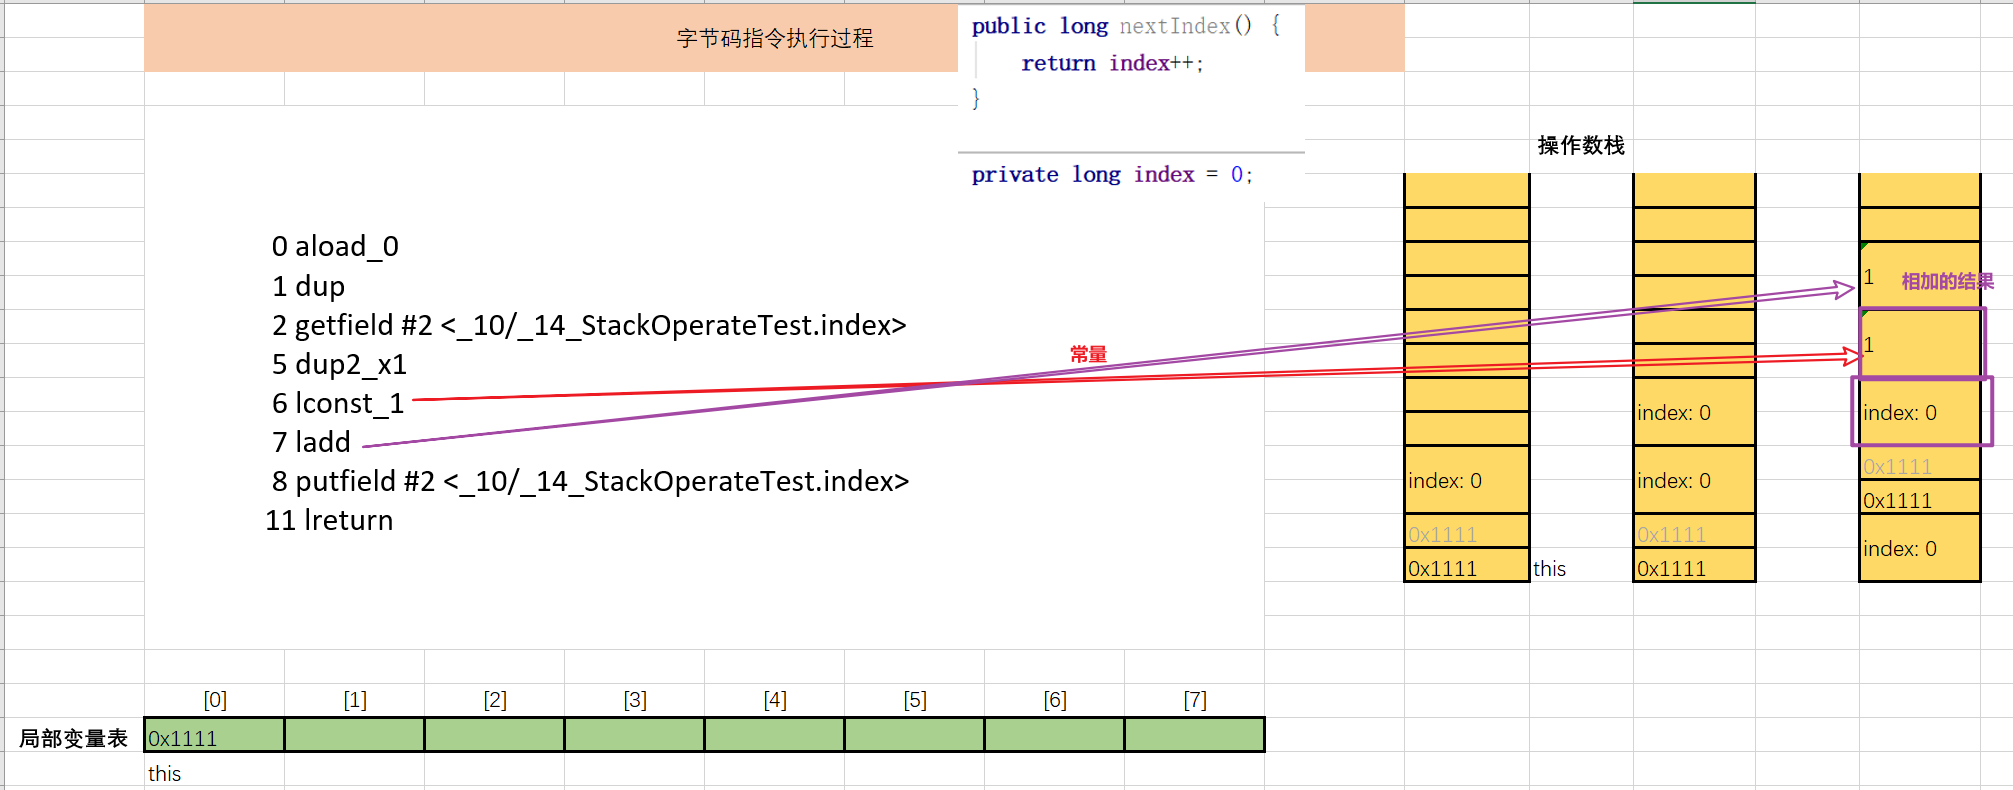Click the [1] slot index label

pos(355,700)
